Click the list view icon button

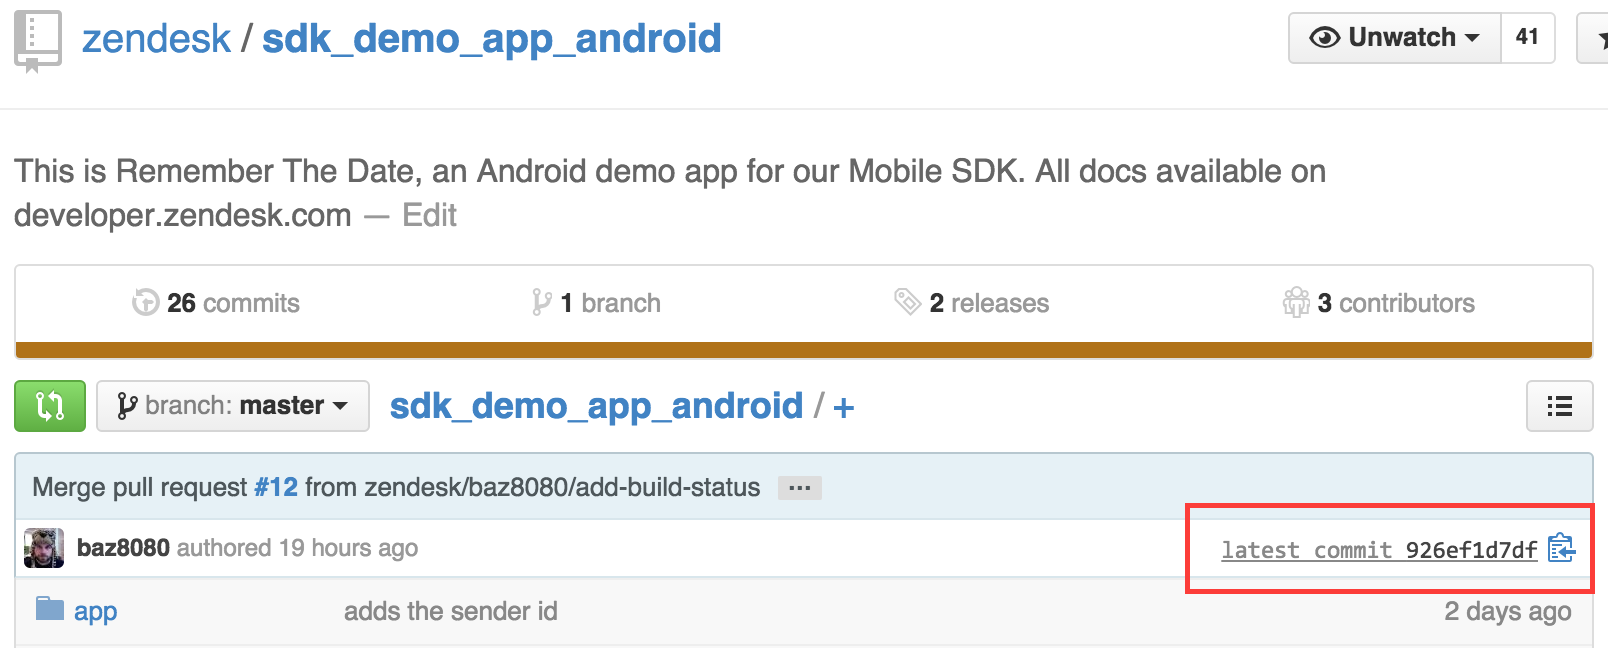coord(1560,406)
